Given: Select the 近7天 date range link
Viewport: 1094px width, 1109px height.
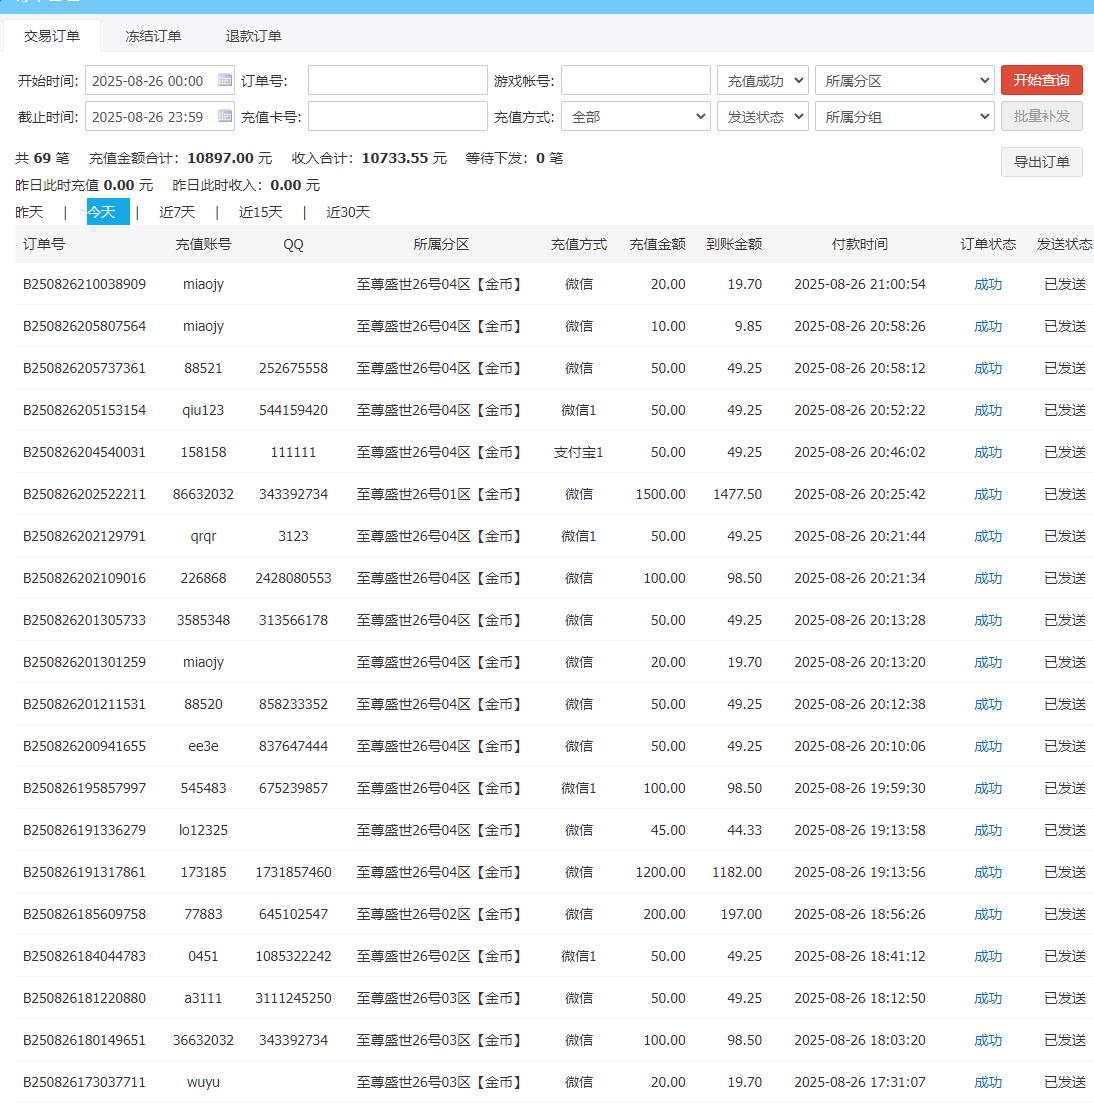Looking at the screenshot, I should [177, 212].
